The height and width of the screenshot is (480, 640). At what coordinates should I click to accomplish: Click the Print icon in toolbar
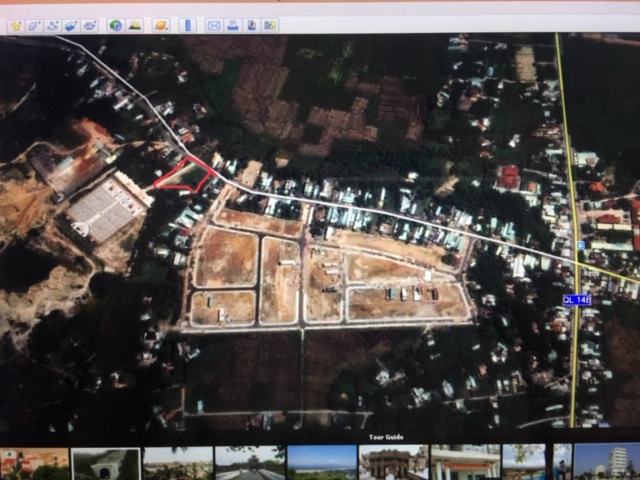pos(232,25)
